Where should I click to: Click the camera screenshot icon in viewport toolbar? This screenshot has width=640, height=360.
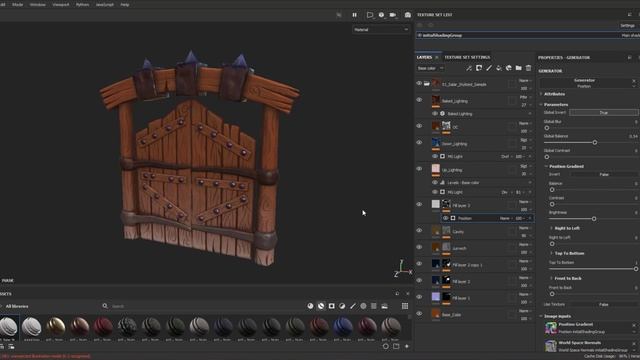point(407,15)
